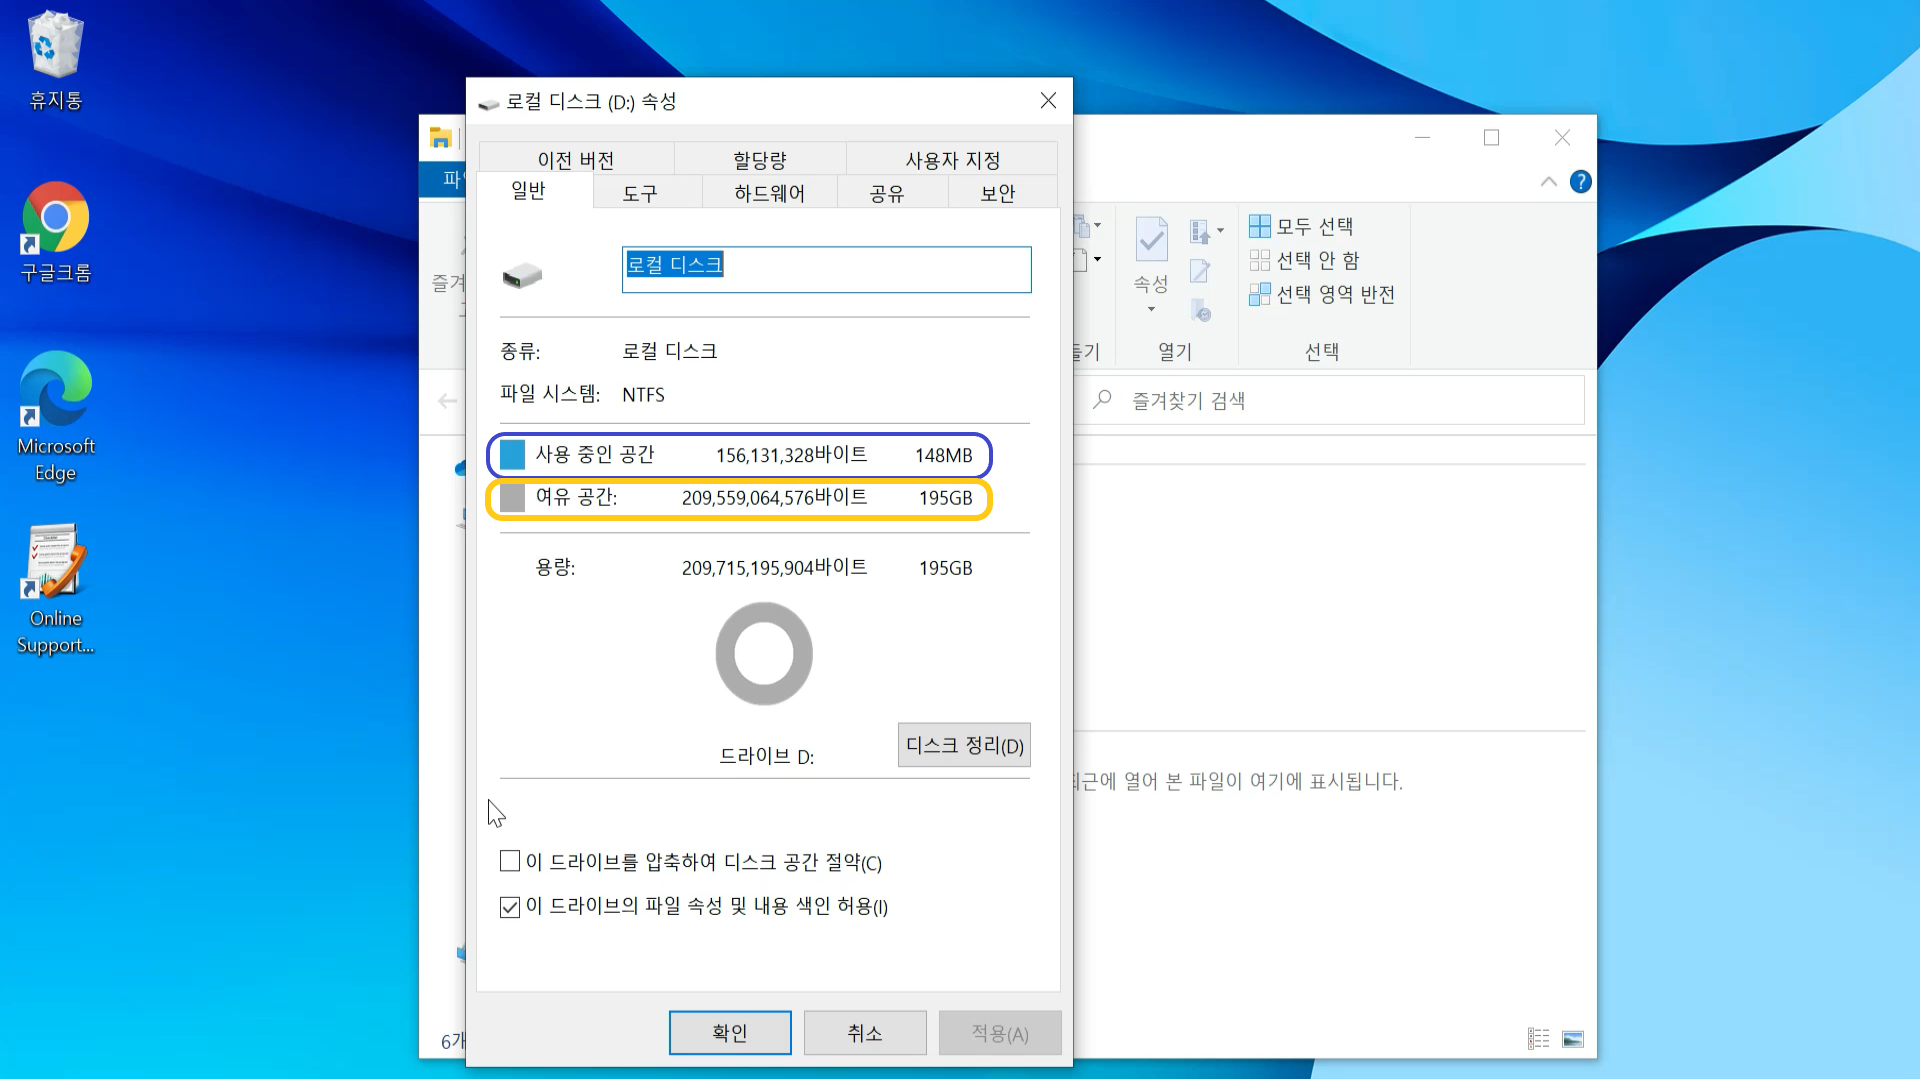Screen dimensions: 1920x1080
Task: Click the 모두 선택 select all icon
Action: [1260, 227]
